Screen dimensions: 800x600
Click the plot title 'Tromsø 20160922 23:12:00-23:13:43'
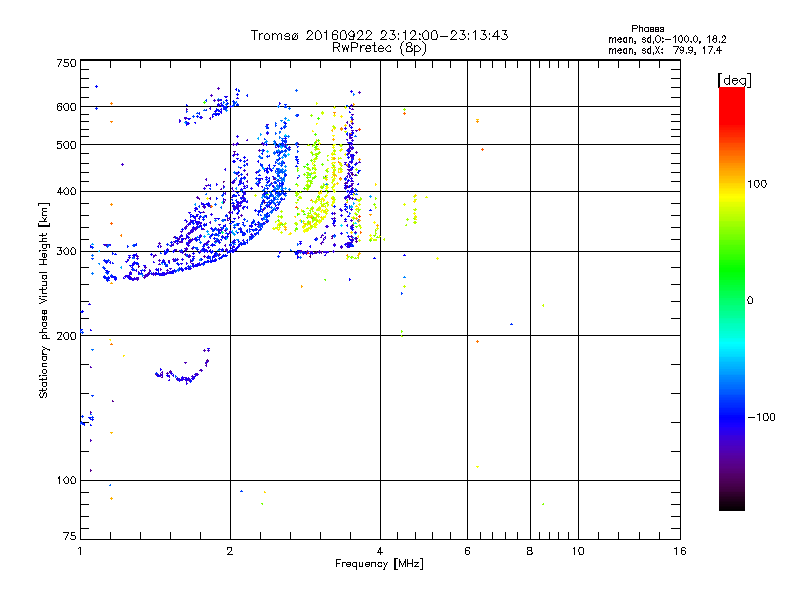click(x=379, y=35)
